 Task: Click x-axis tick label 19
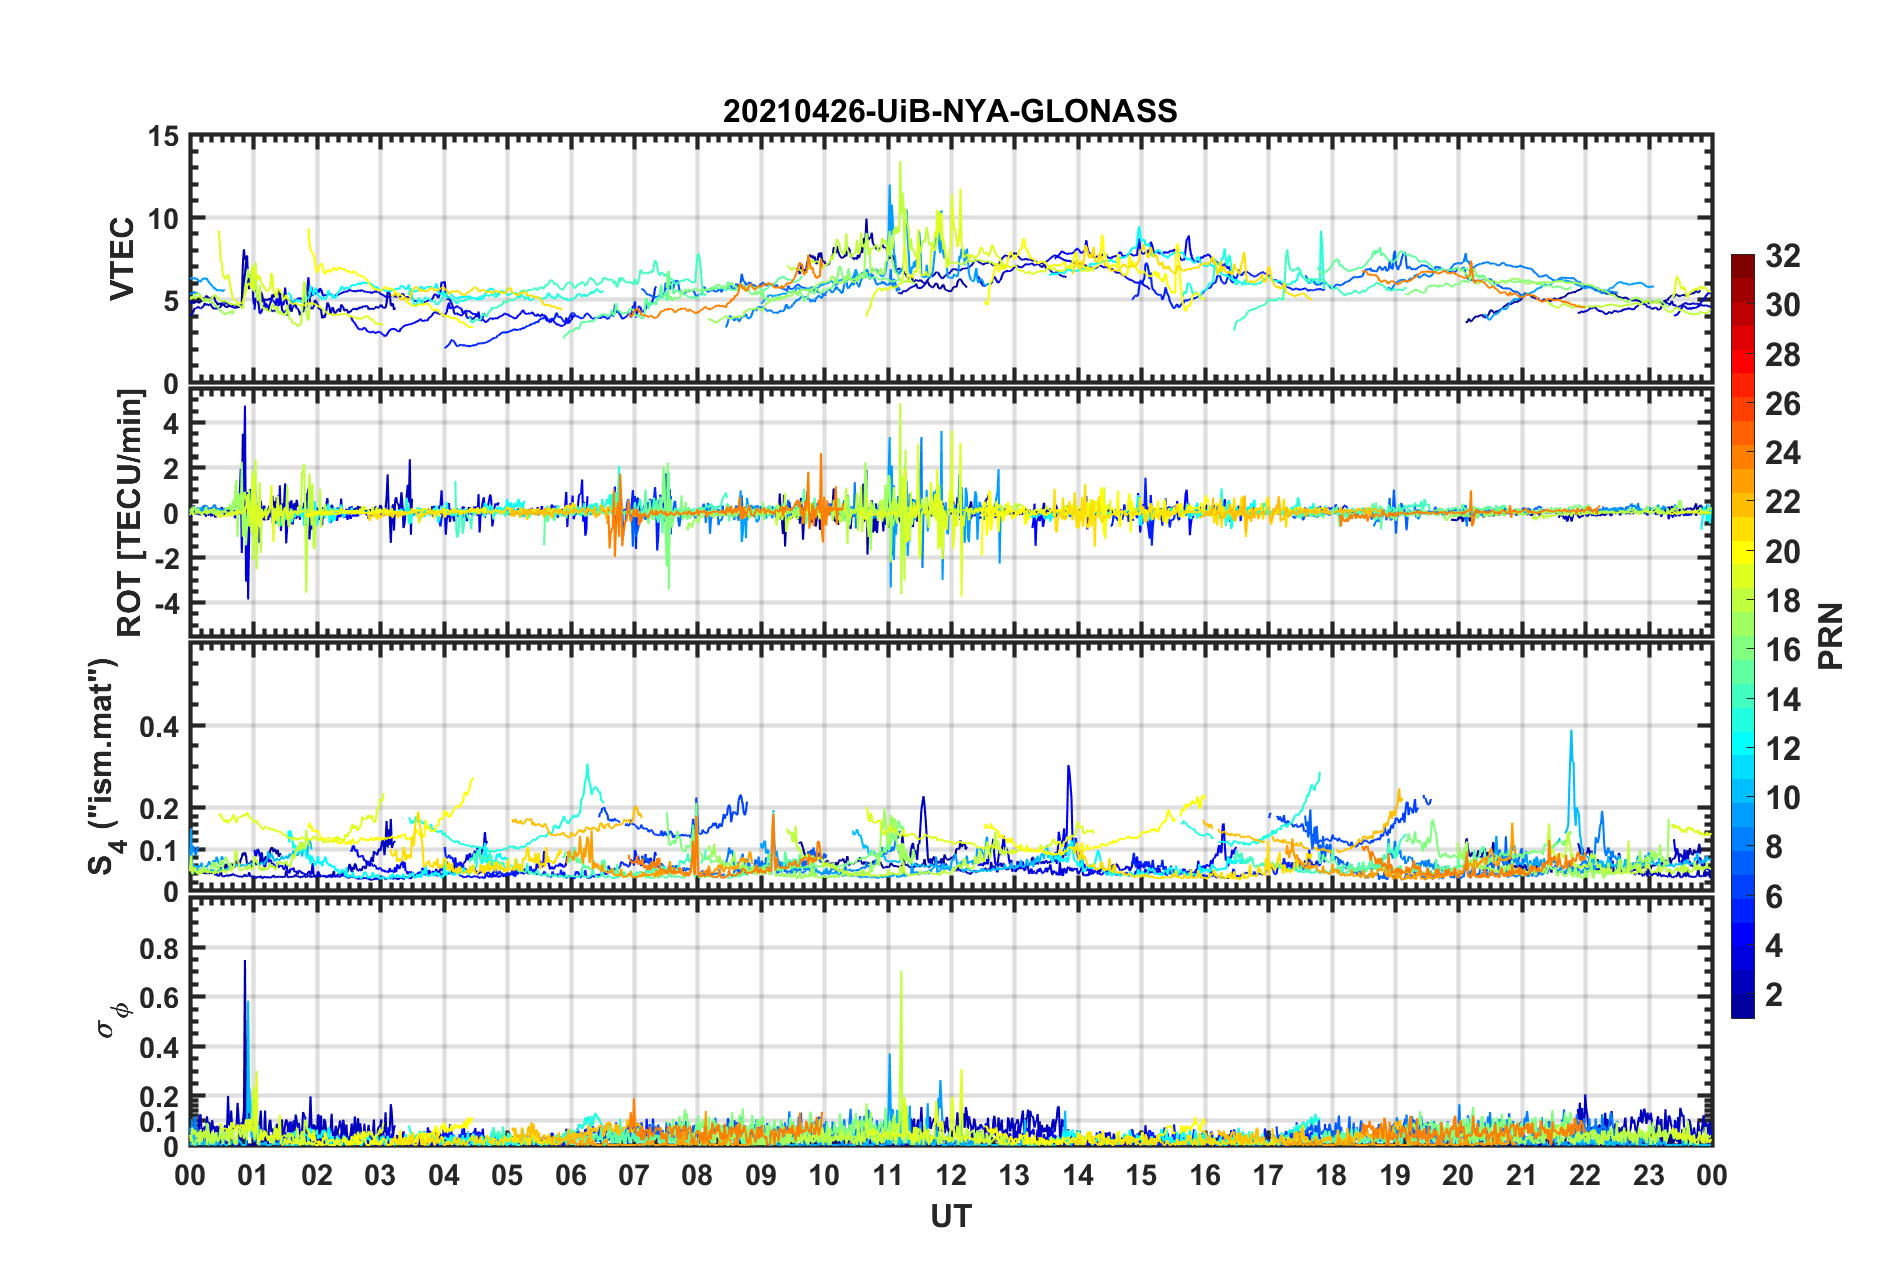(x=1395, y=1175)
